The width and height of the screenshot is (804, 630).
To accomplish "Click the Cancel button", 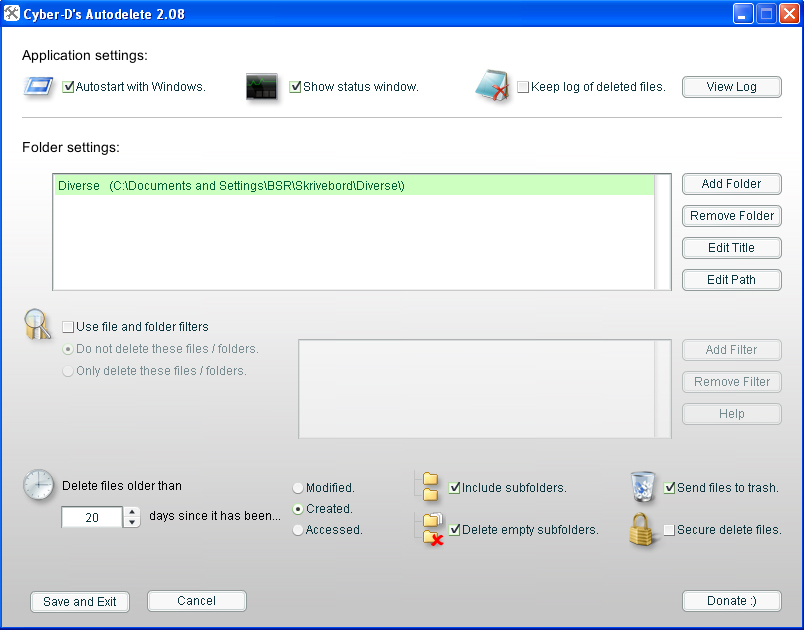I will click(197, 601).
